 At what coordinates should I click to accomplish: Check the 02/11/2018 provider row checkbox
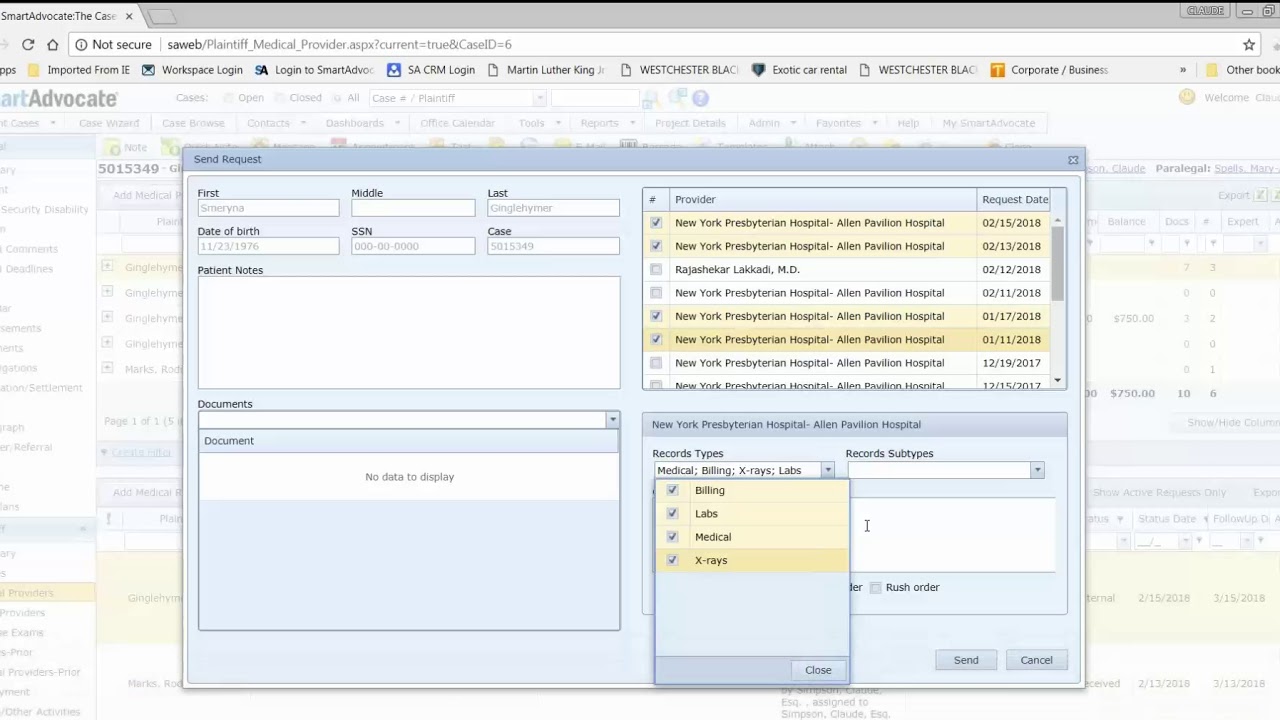pyautogui.click(x=656, y=293)
